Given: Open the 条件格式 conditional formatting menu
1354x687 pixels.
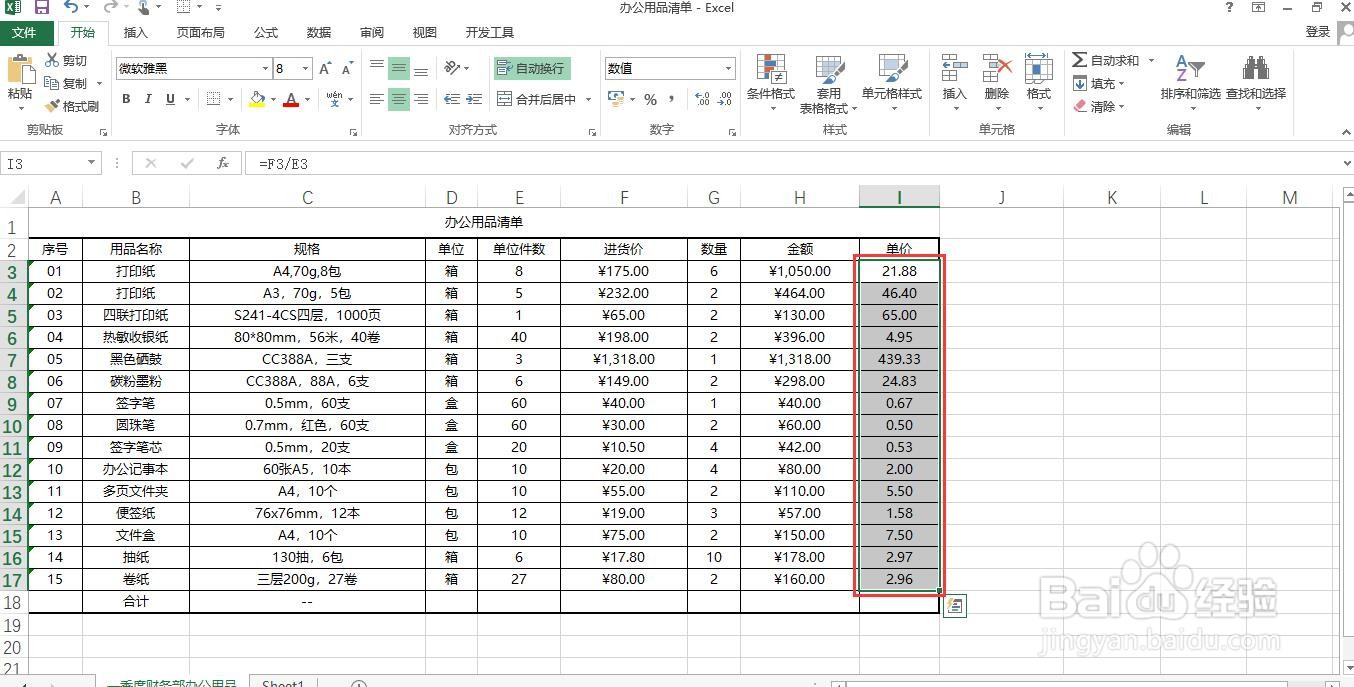Looking at the screenshot, I should (x=770, y=80).
